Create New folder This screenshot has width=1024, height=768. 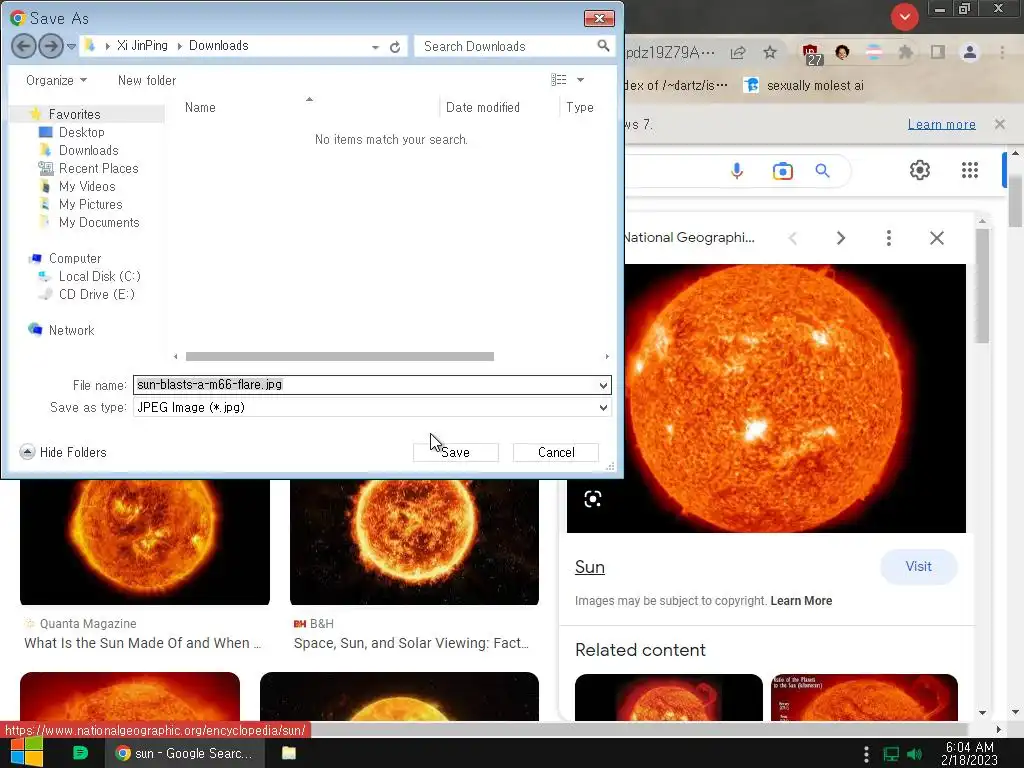[147, 80]
